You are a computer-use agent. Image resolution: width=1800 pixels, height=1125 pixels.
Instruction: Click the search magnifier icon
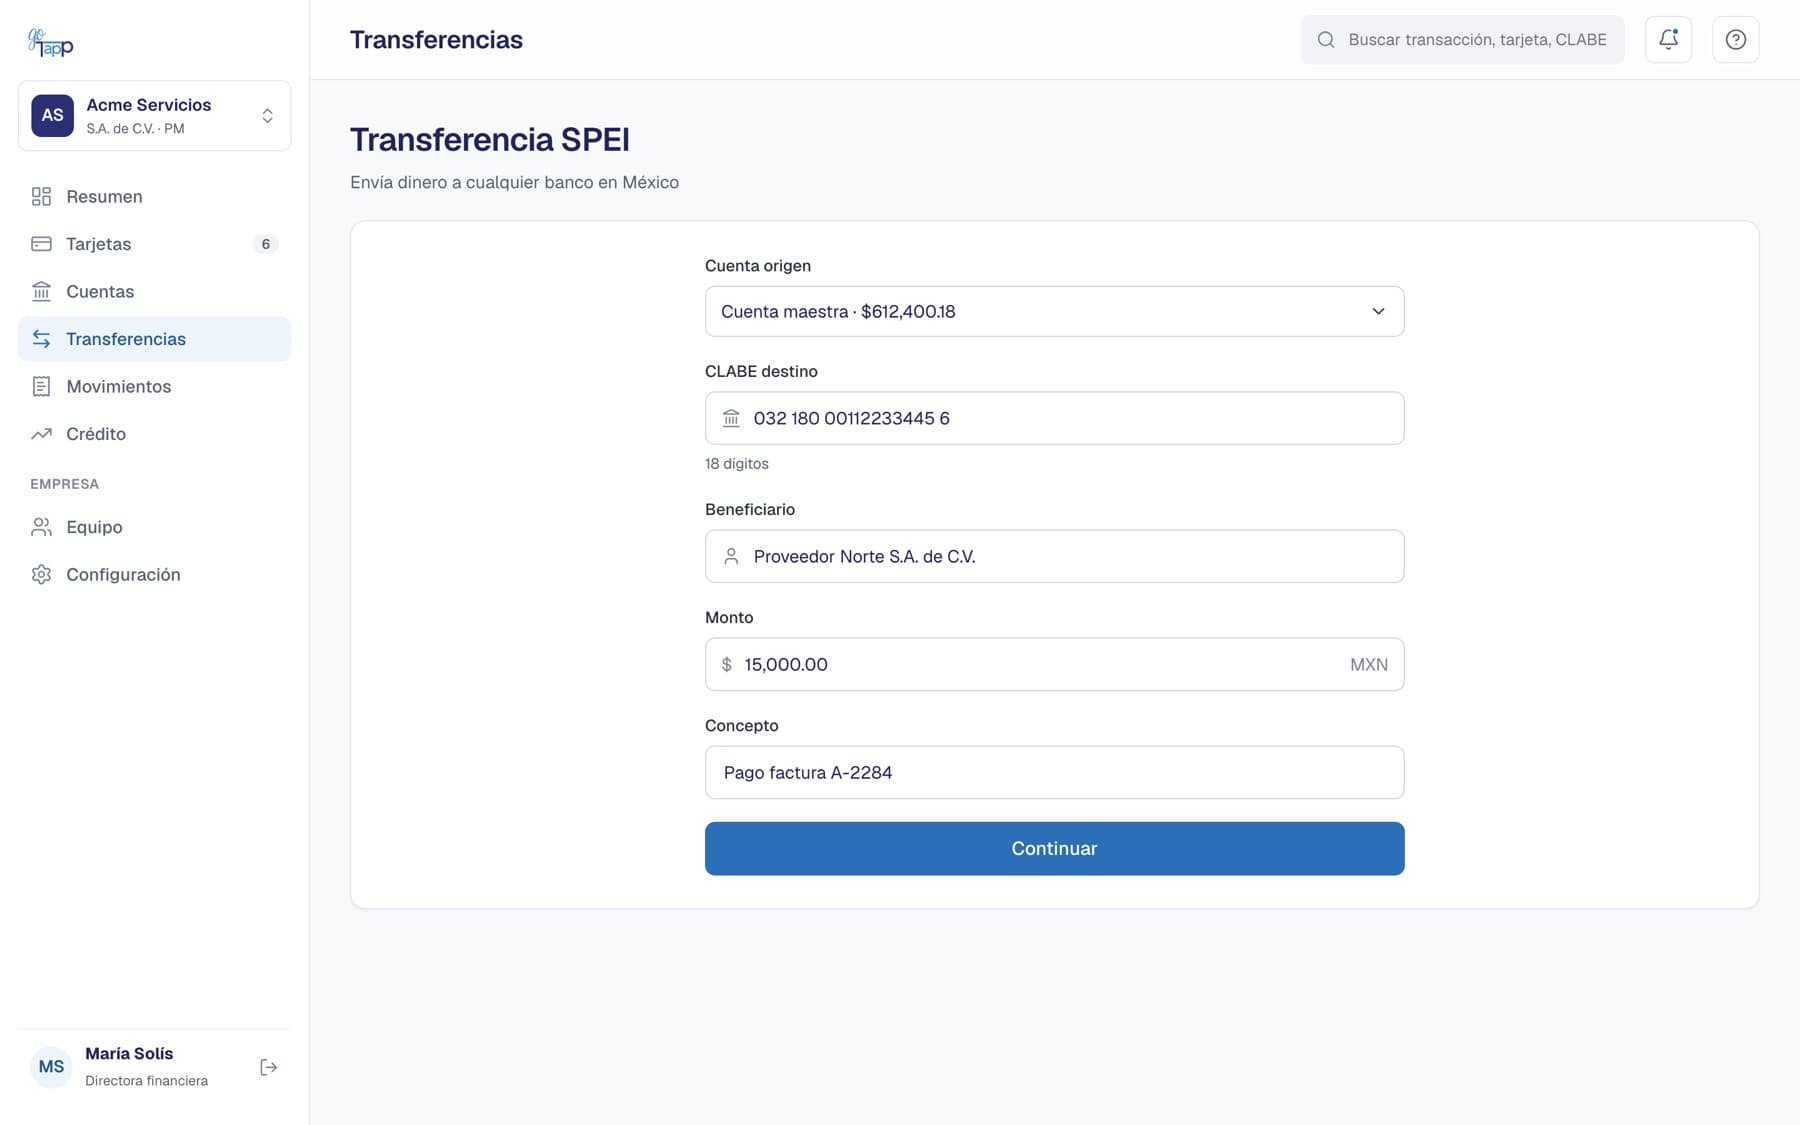click(x=1326, y=40)
